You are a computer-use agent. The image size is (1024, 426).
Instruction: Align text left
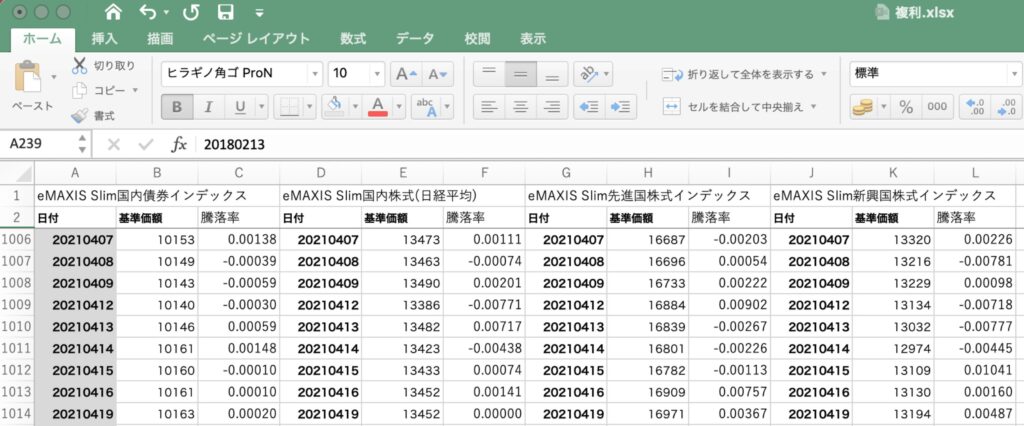[488, 106]
